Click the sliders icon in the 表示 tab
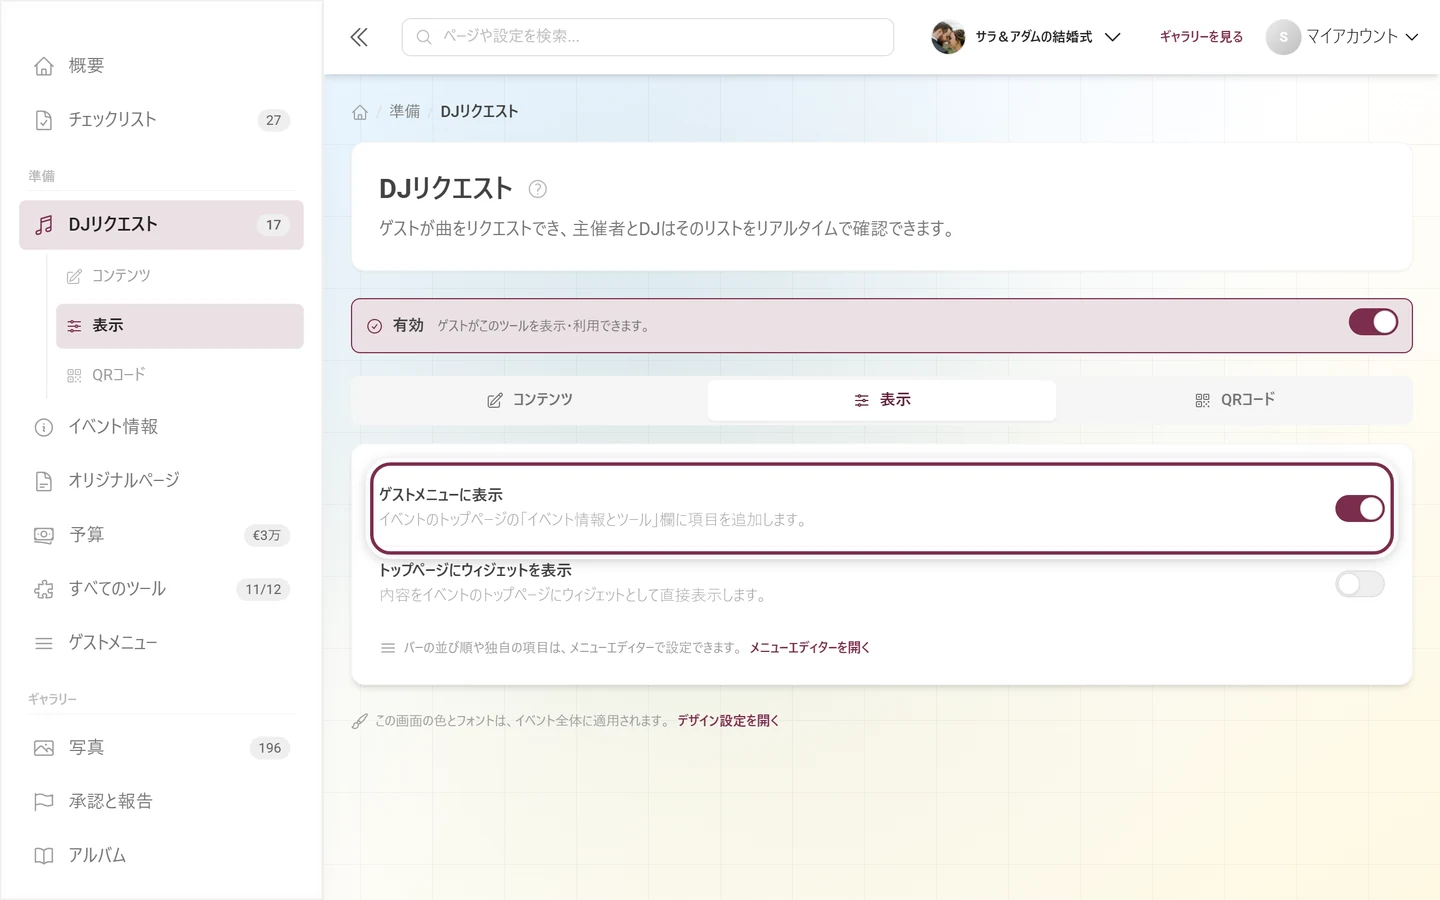 (x=861, y=400)
